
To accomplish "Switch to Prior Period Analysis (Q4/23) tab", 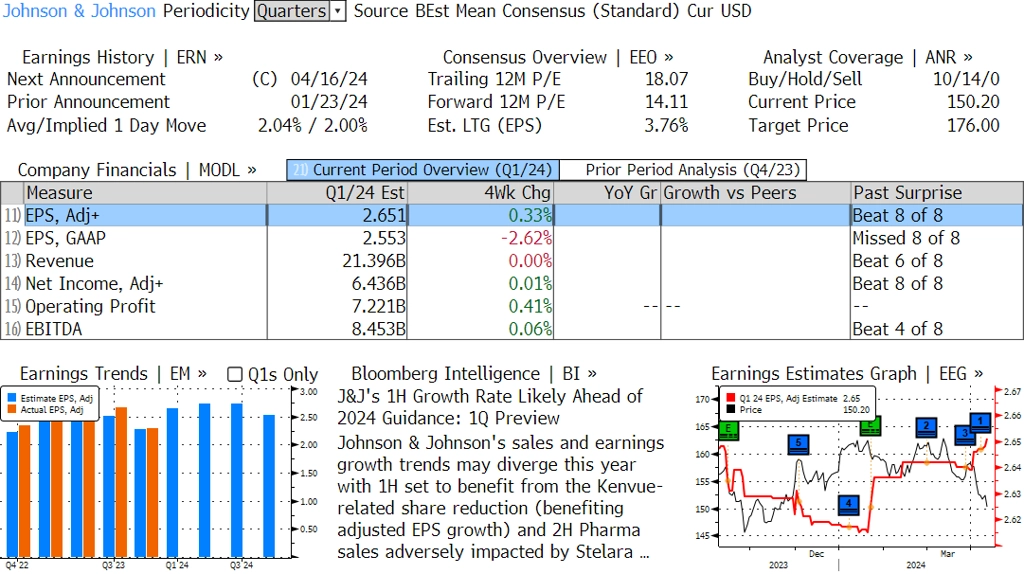I will point(683,170).
